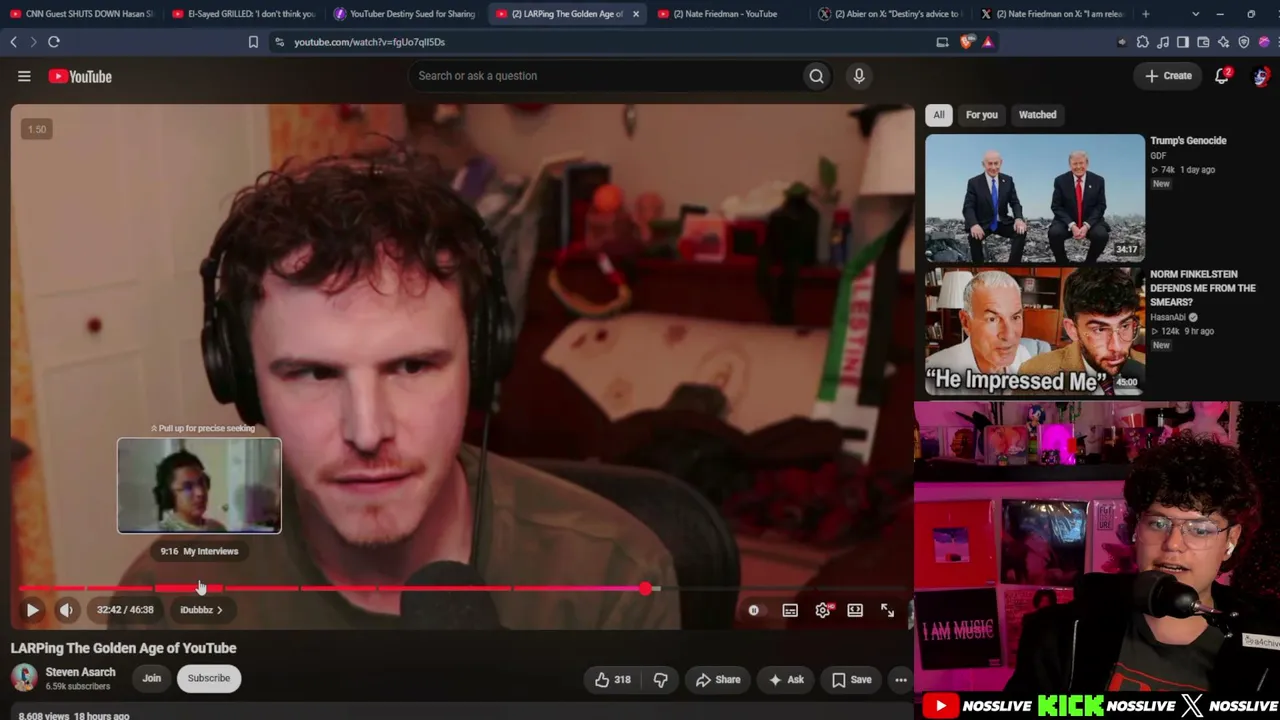Open the YouTube notifications bell
Screen dimensions: 1280x720
(x=1222, y=76)
